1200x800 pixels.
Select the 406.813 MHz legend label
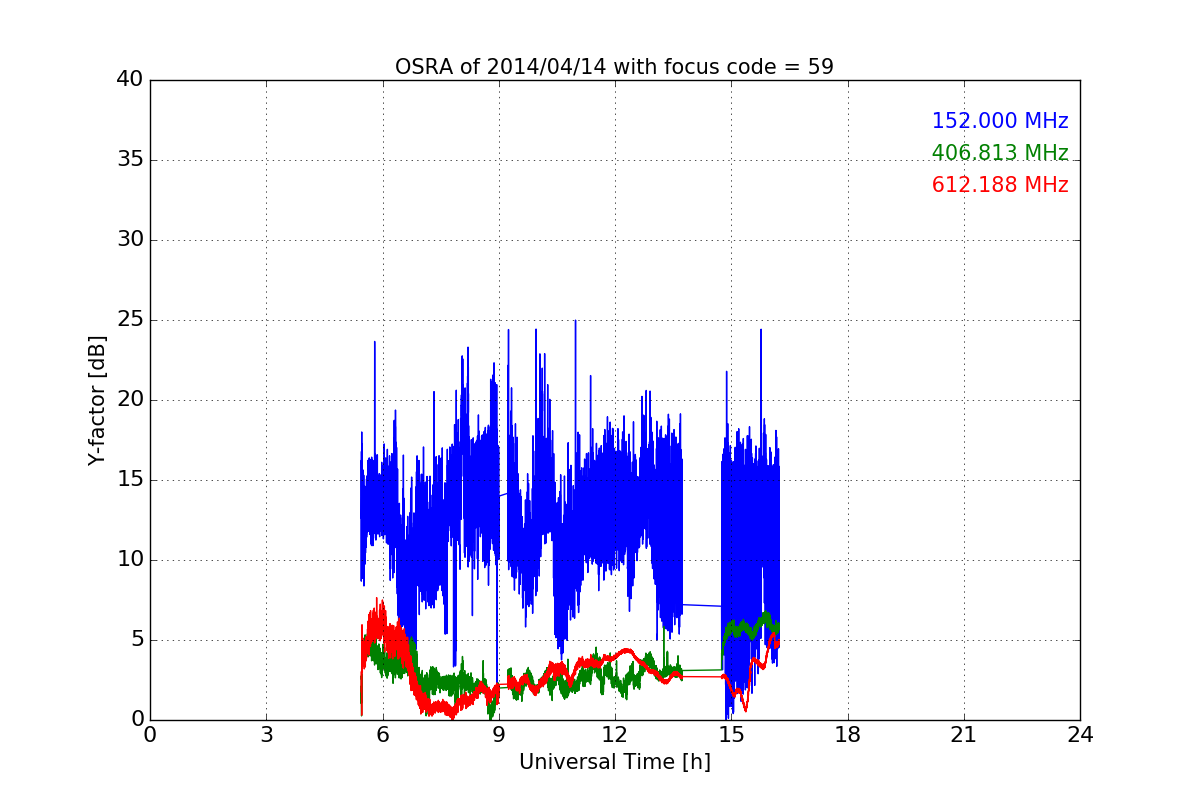[x=1000, y=153]
